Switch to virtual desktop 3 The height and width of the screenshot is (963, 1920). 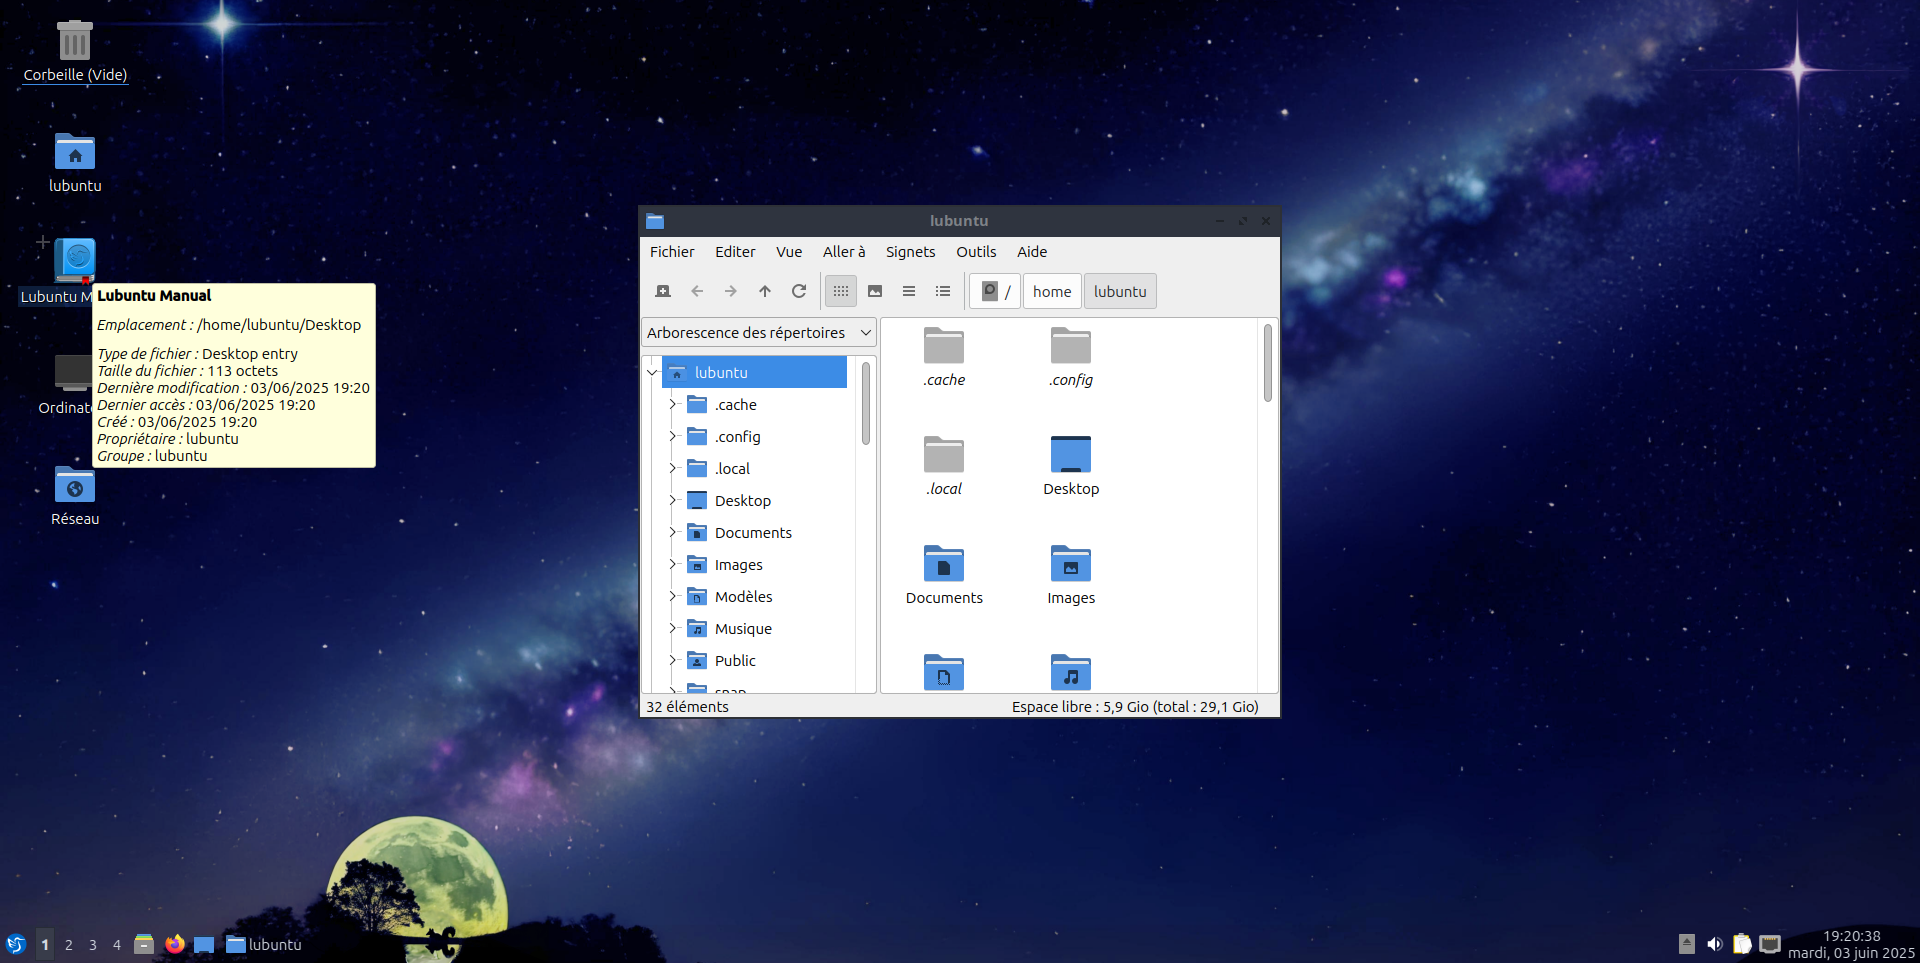click(x=93, y=945)
